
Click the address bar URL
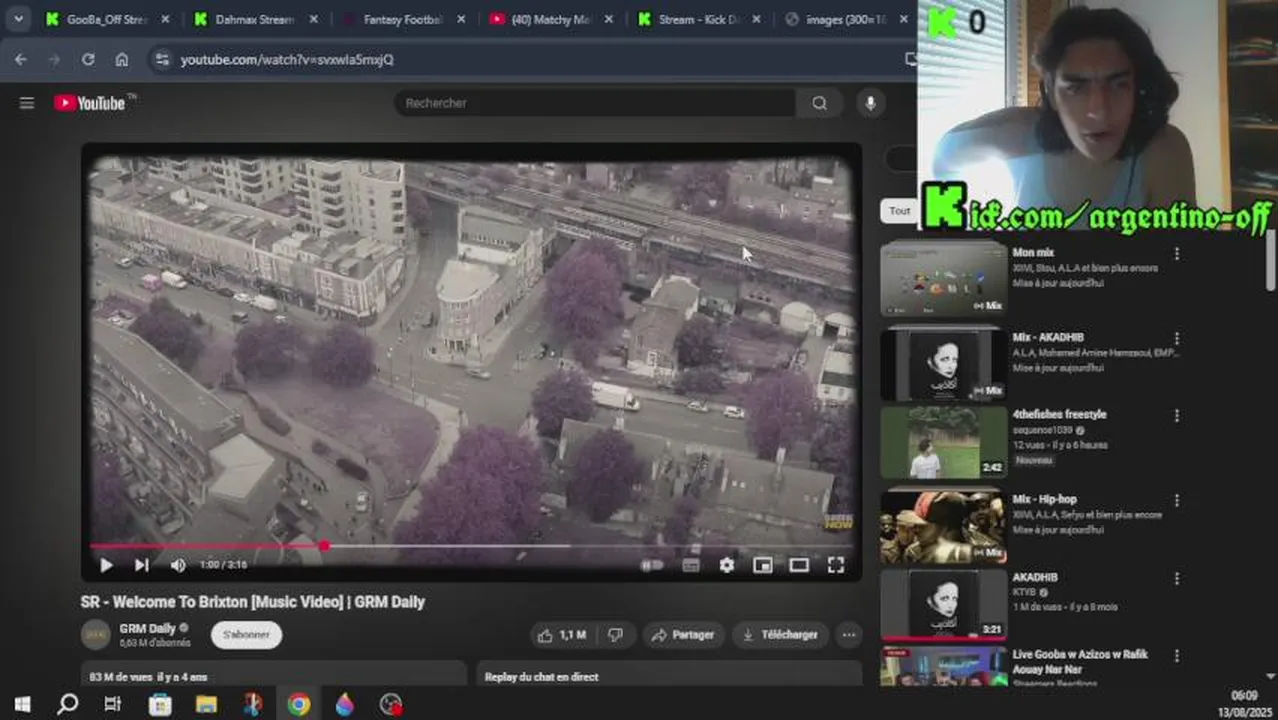click(x=287, y=60)
